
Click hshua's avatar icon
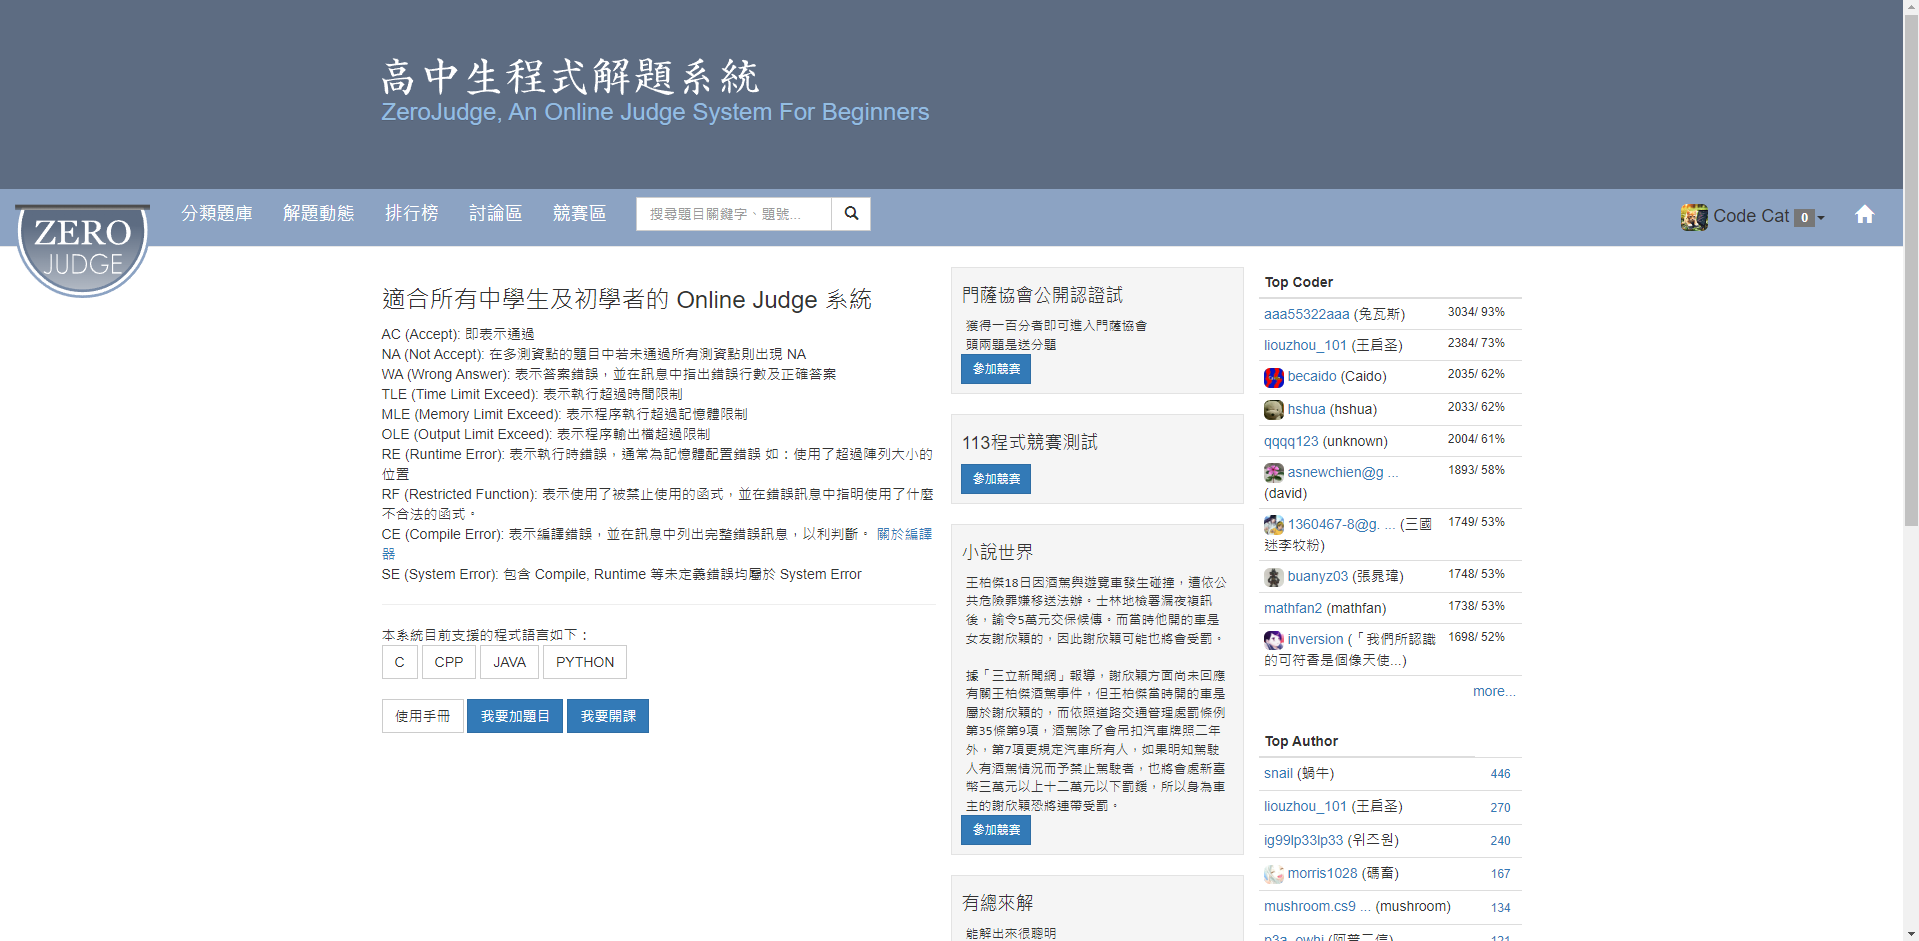pyautogui.click(x=1273, y=410)
